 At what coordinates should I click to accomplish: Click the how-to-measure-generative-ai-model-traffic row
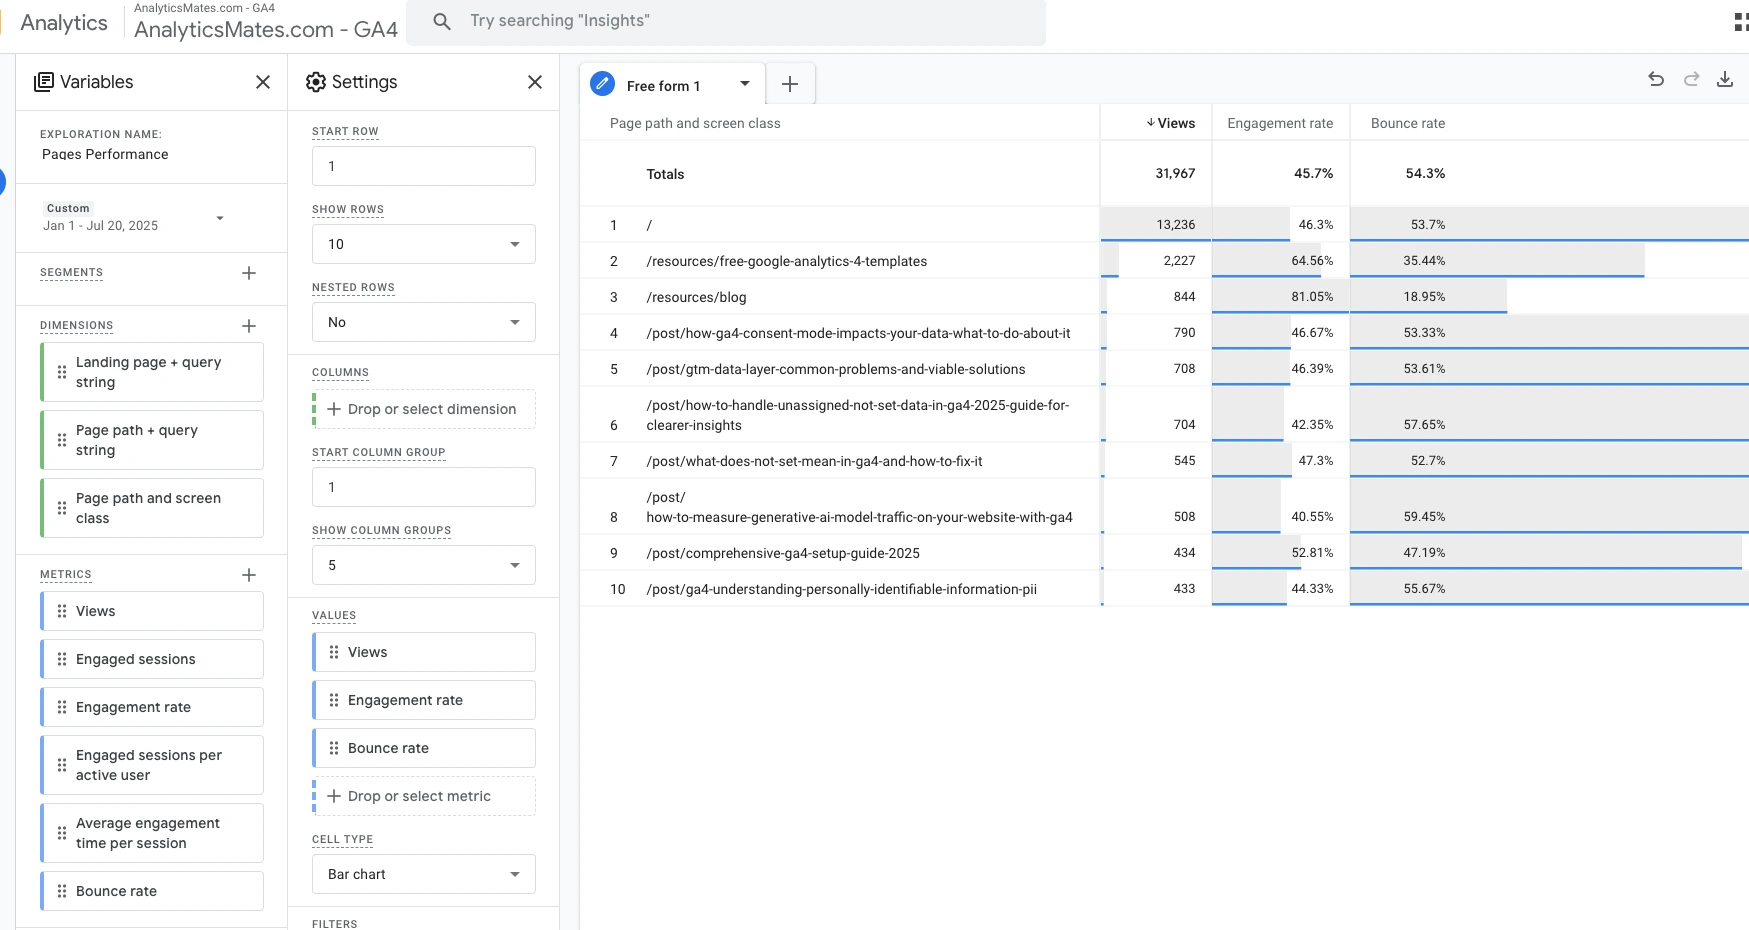pyautogui.click(x=859, y=507)
